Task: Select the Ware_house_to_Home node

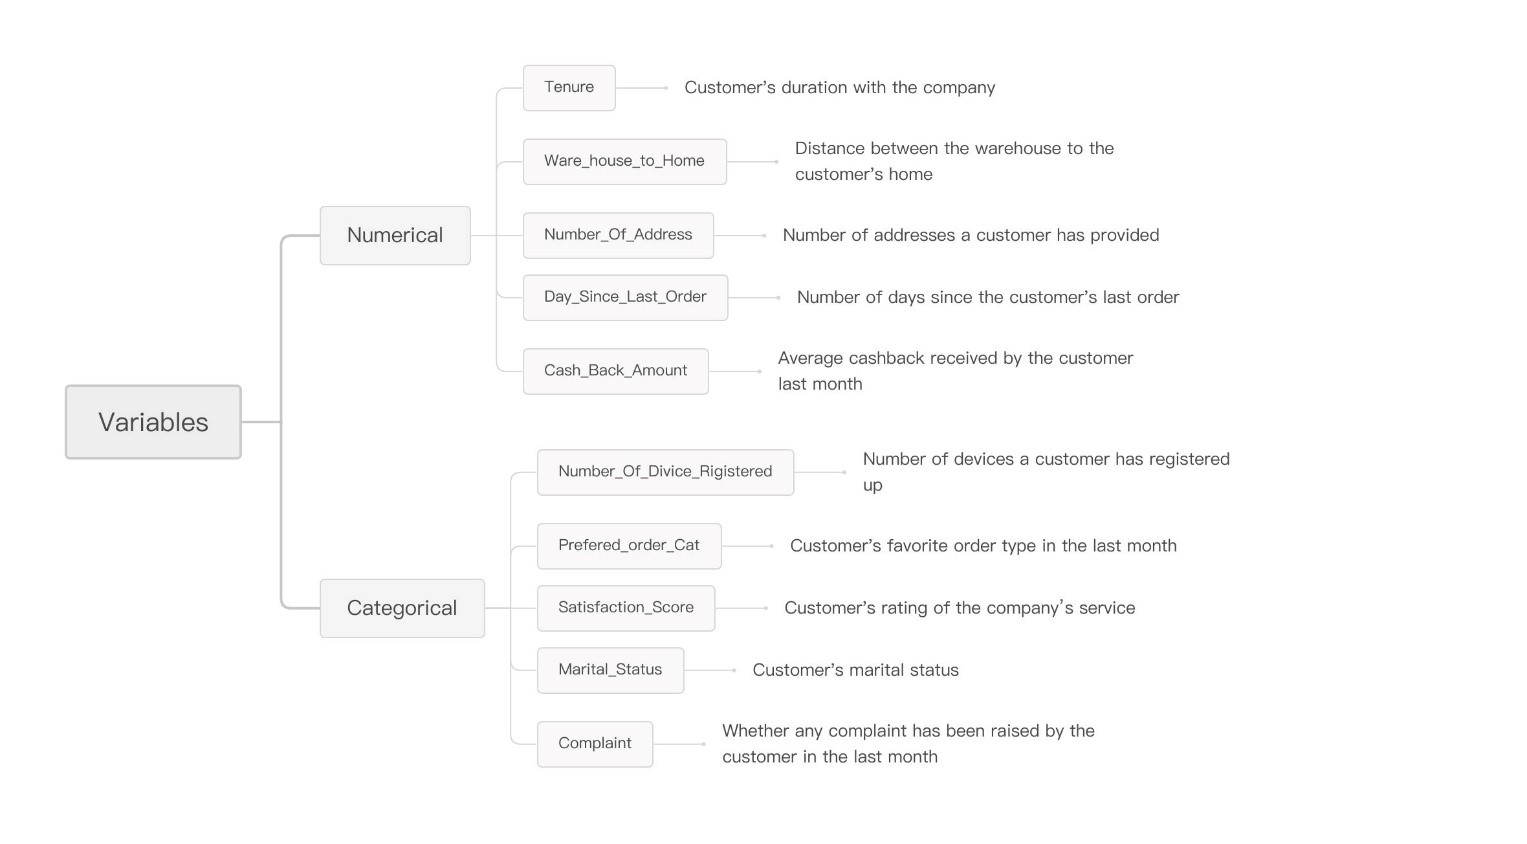Action: (x=624, y=161)
